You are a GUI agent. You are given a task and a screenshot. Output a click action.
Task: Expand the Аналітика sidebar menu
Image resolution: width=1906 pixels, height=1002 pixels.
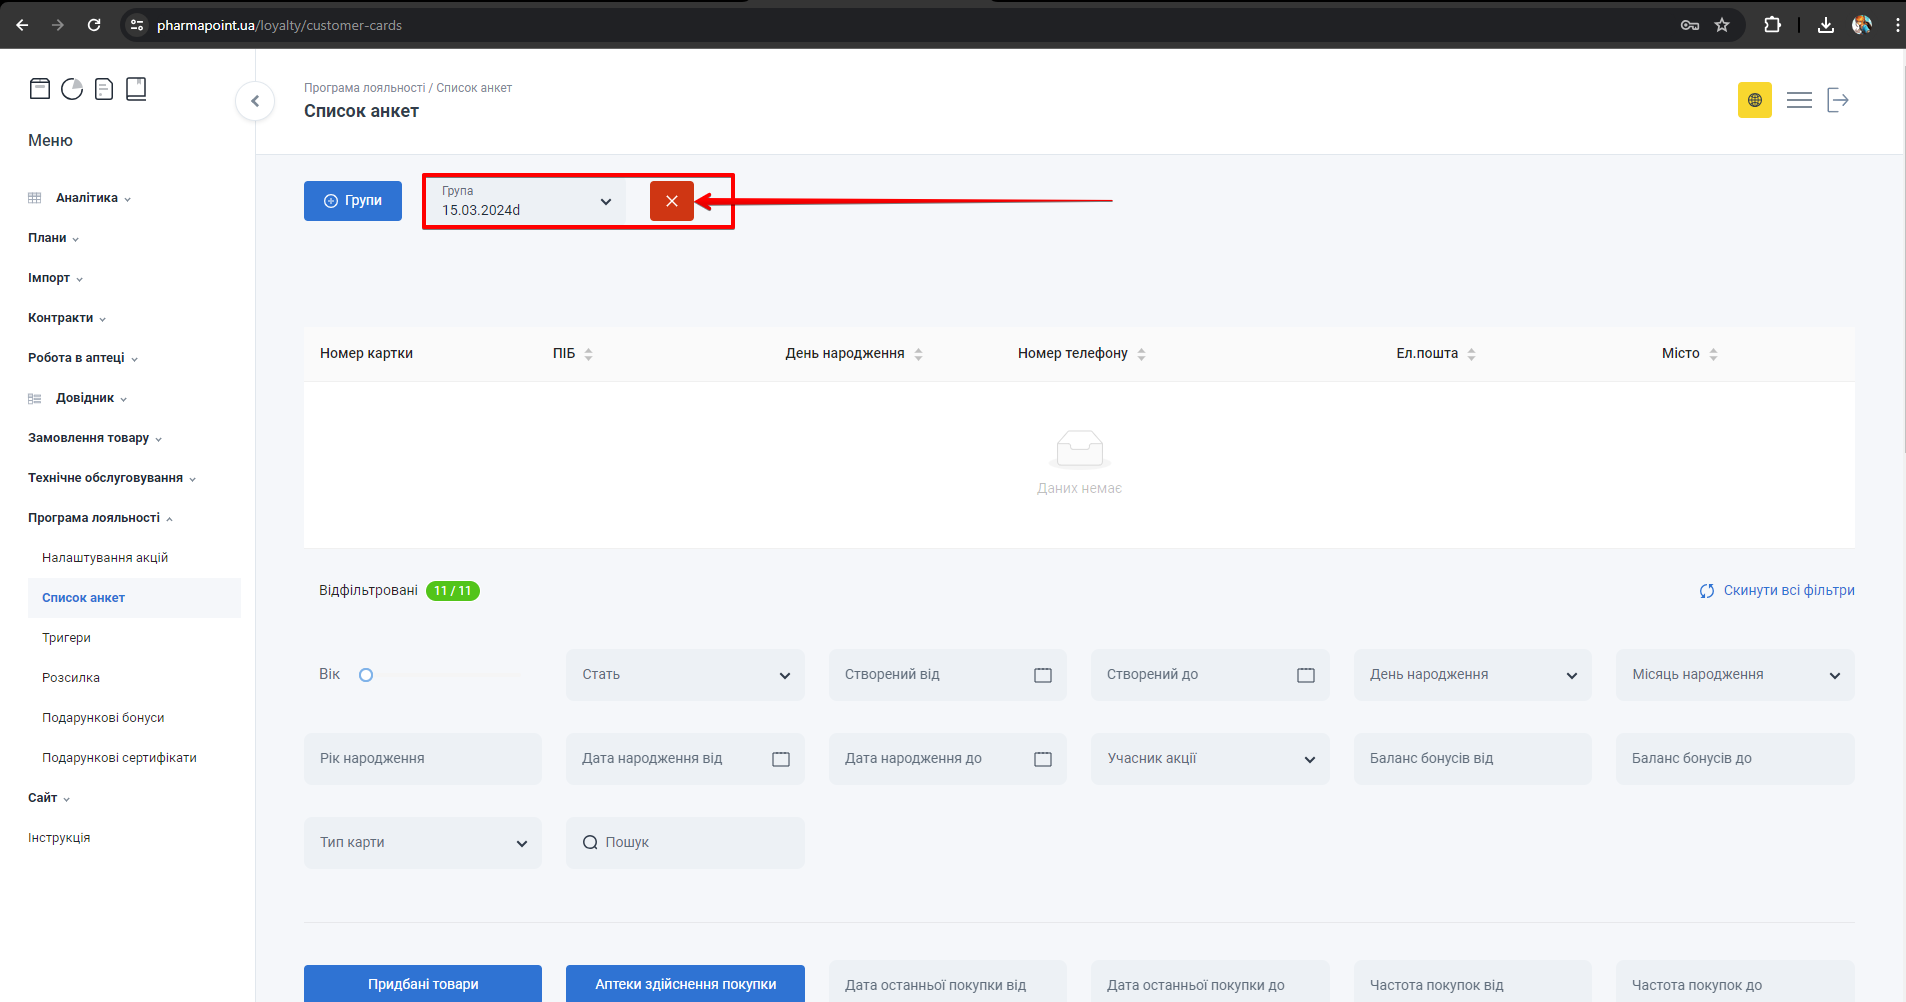(x=87, y=198)
